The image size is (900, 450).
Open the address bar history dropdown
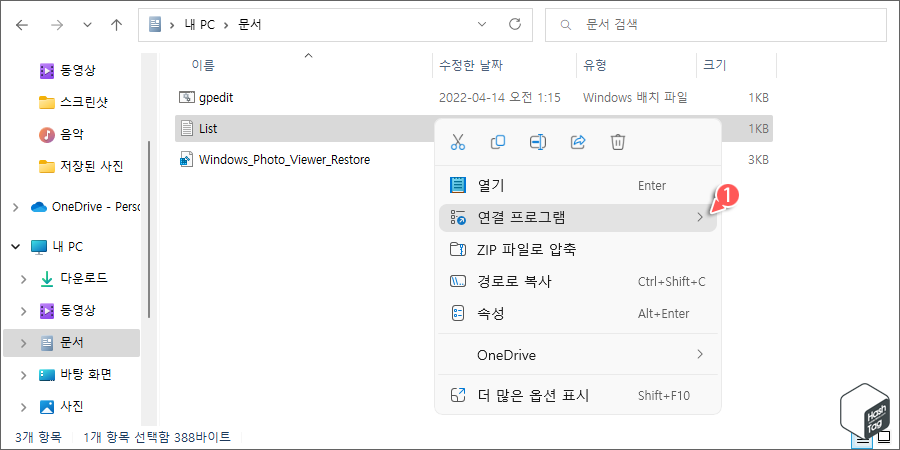point(482,24)
